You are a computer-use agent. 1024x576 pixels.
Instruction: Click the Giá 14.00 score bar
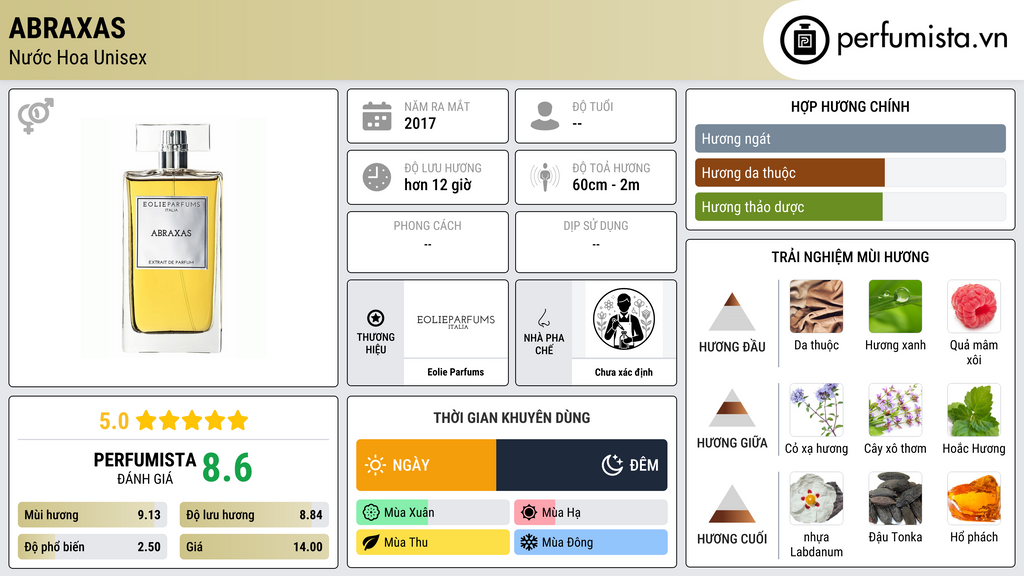pos(254,547)
